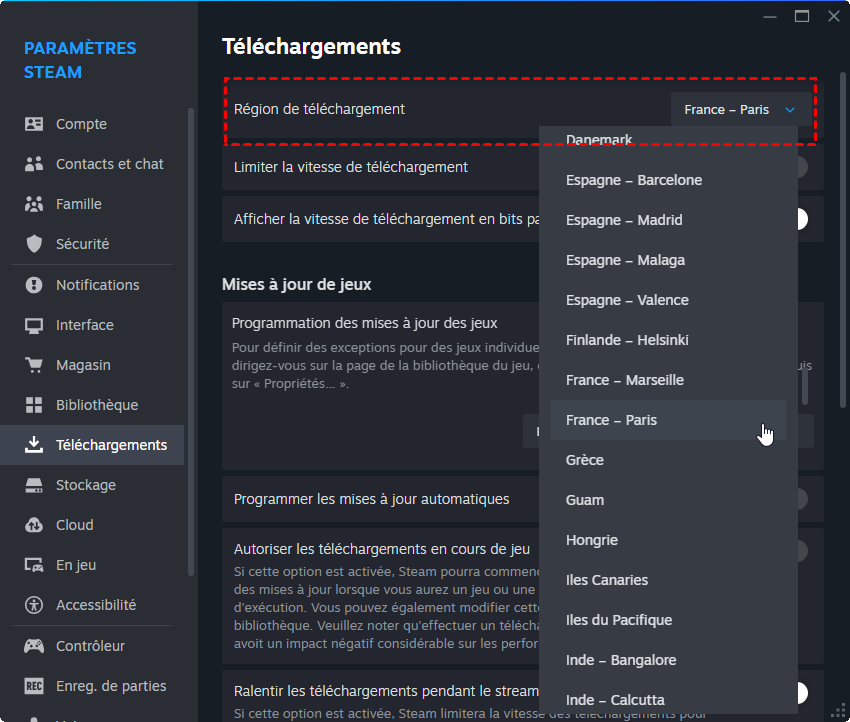Select the Accessibilité settings page
Viewport: 850px width, 722px height.
(92, 605)
